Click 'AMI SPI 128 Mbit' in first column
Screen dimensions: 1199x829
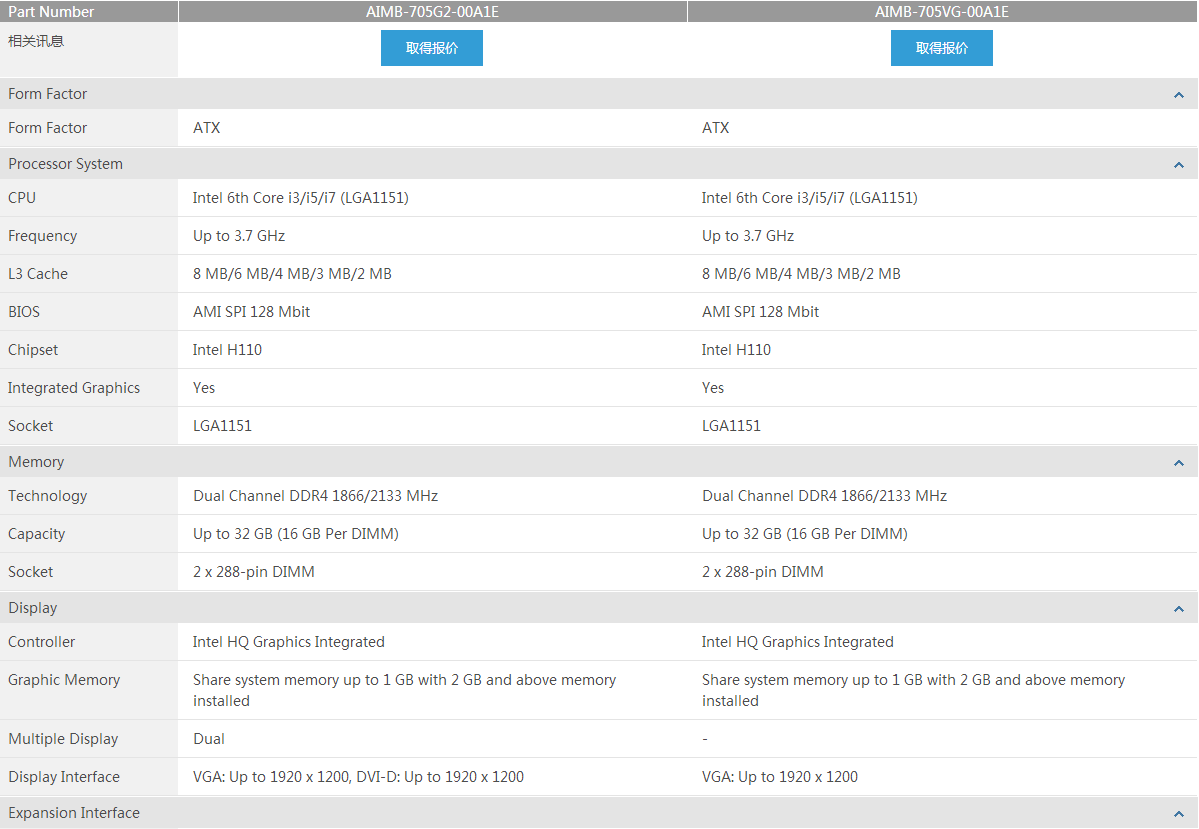(x=252, y=312)
